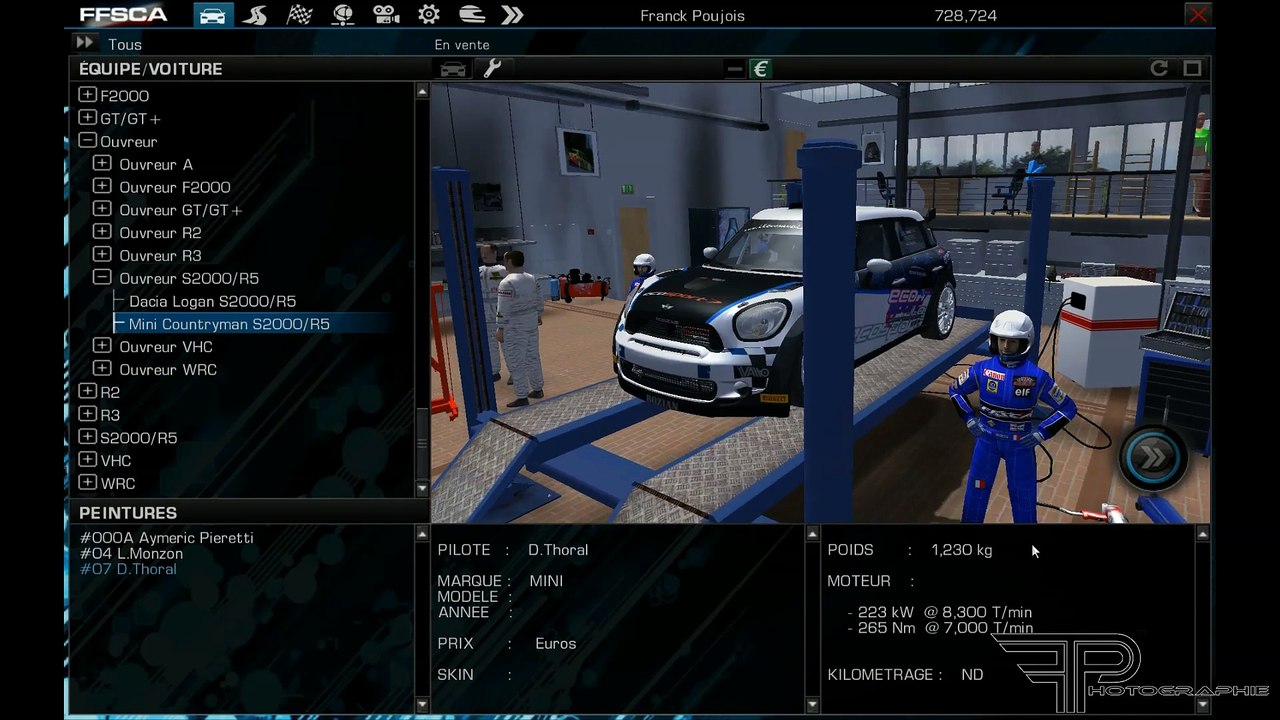Choose paint #07 D.Thoral
This screenshot has width=1280, height=720.
(x=128, y=569)
